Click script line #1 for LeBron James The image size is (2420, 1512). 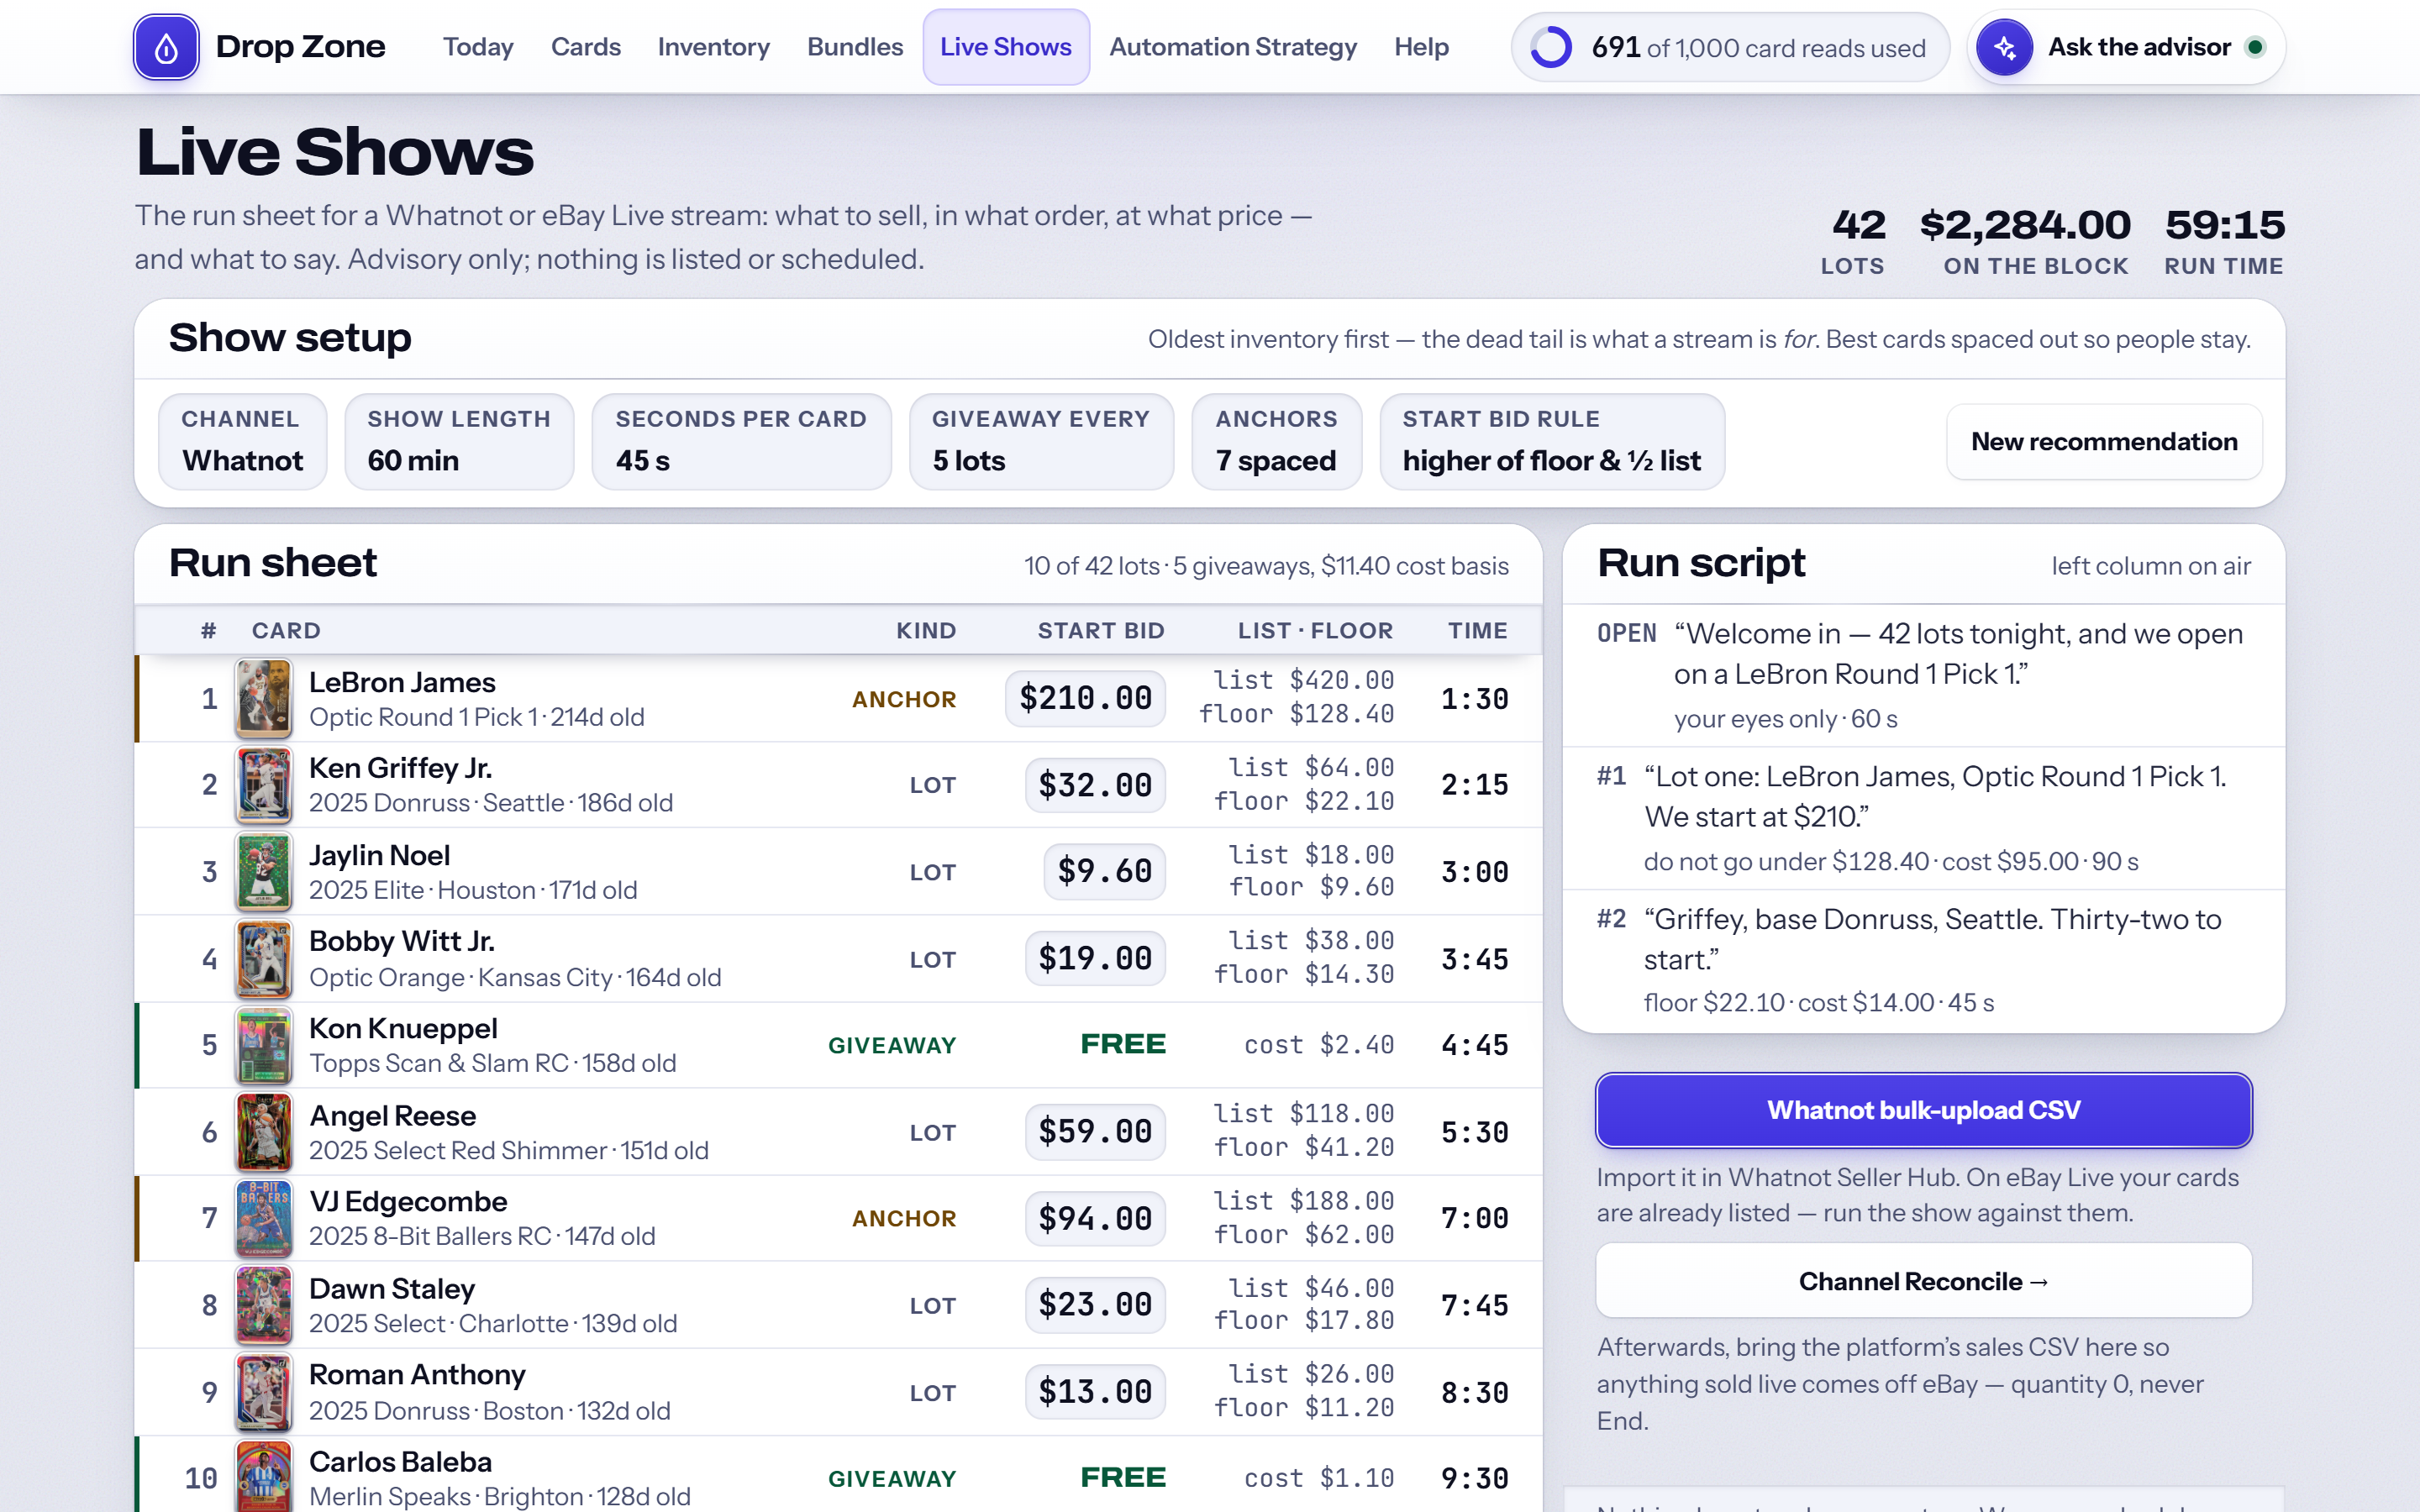pos(1923,818)
